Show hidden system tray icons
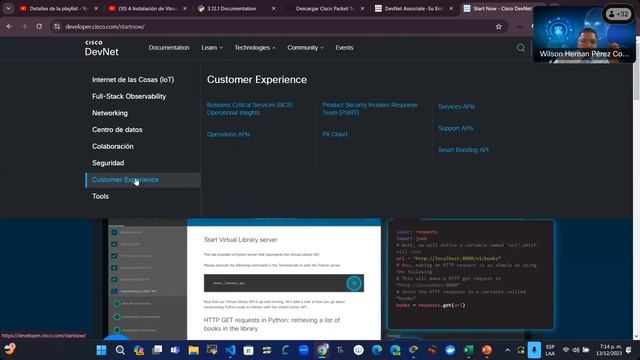 pyautogui.click(x=507, y=350)
